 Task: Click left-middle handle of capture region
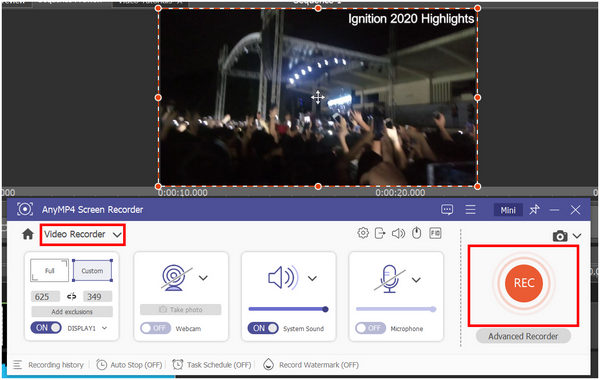pyautogui.click(x=158, y=98)
